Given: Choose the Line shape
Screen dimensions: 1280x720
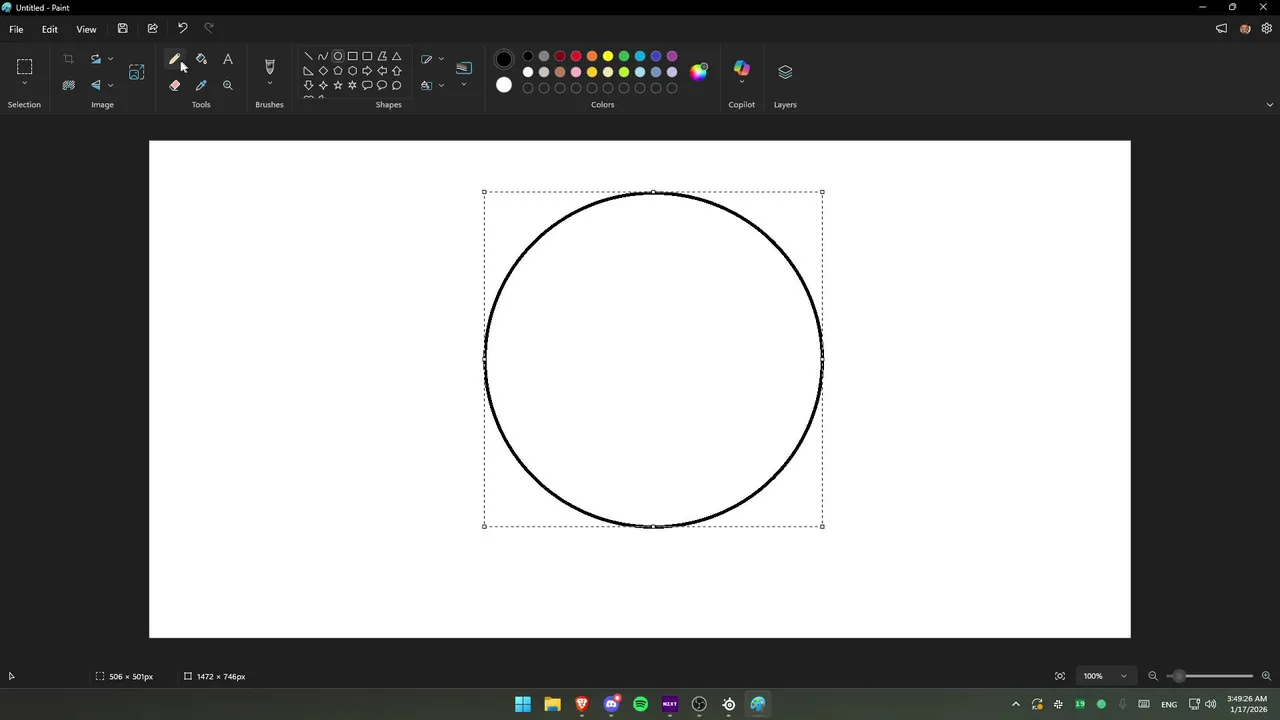Looking at the screenshot, I should (308, 57).
